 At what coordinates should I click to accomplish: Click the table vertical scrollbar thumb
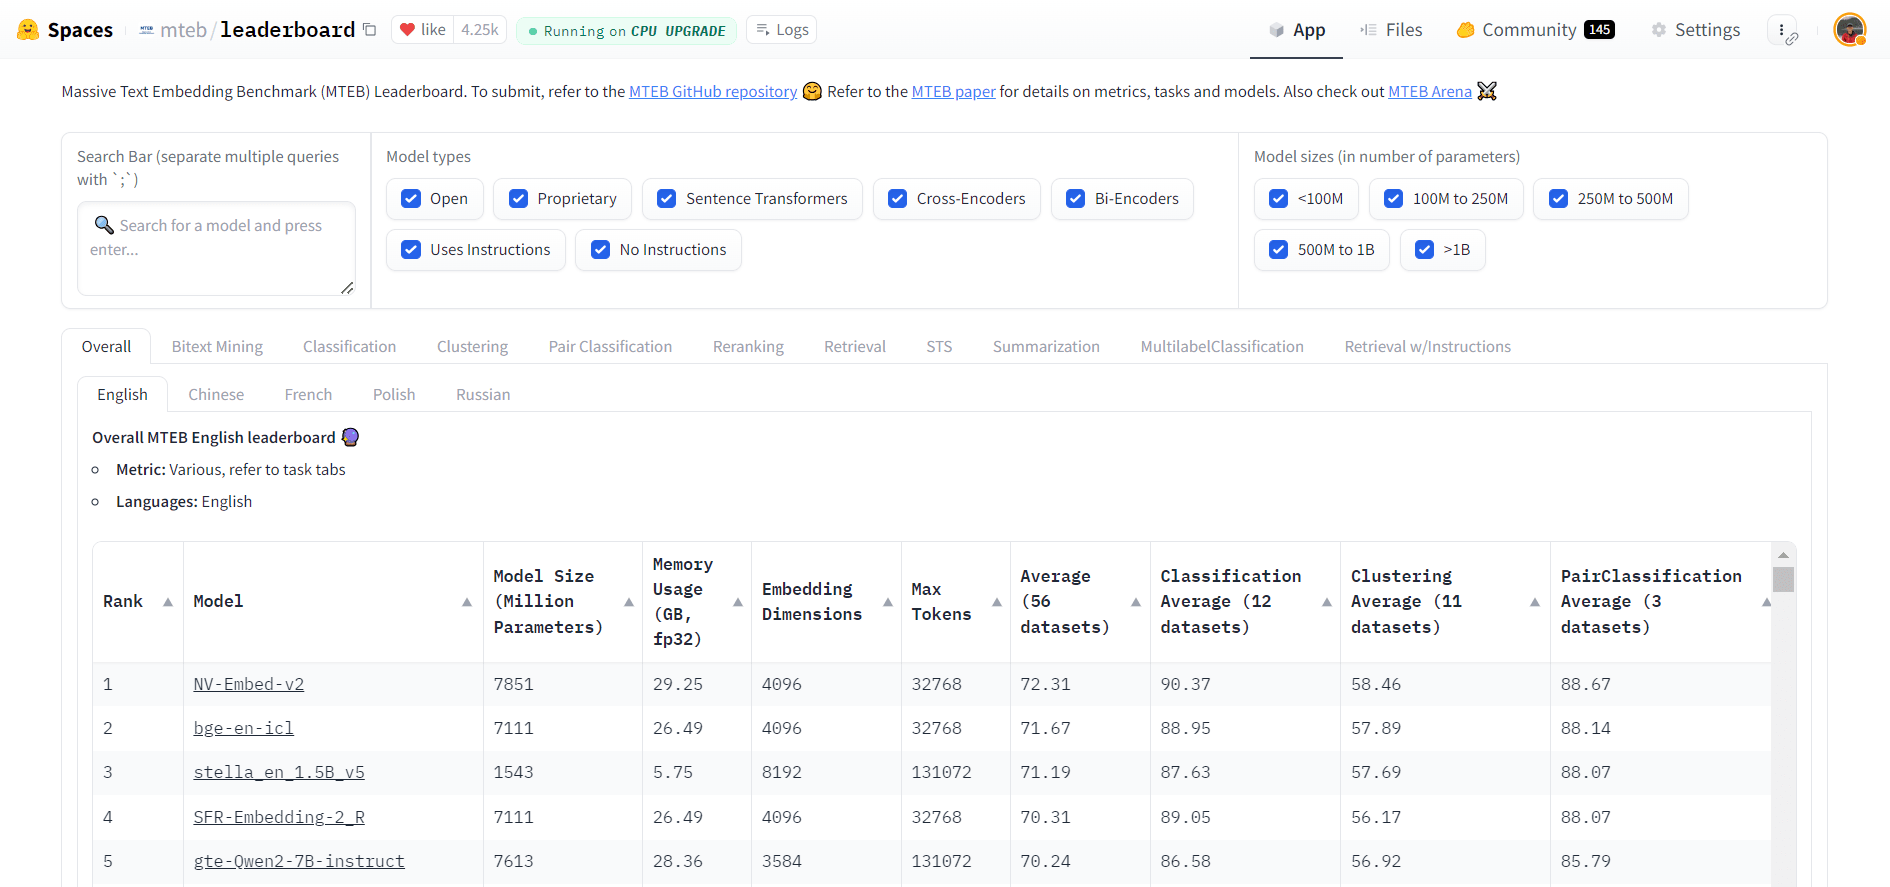[x=1783, y=580]
